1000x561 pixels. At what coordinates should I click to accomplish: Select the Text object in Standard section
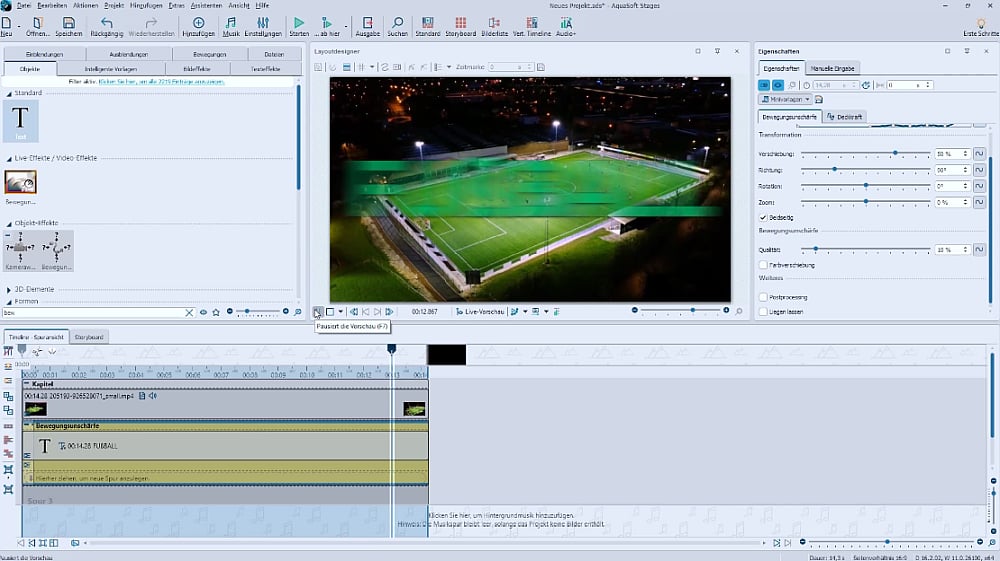(x=20, y=120)
